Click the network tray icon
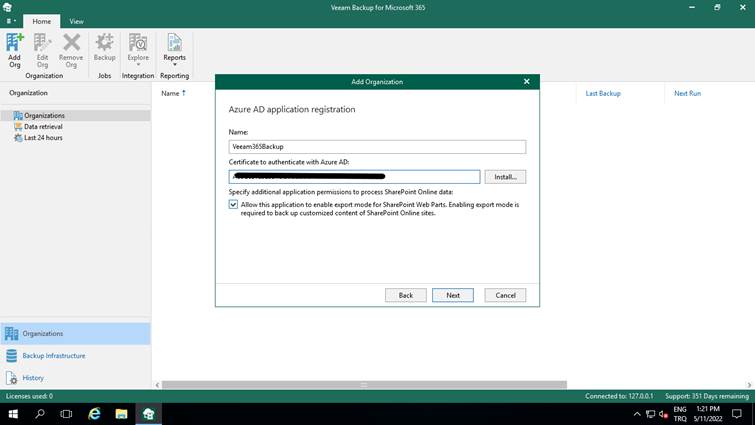Viewport: 755px width, 425px height. (651, 414)
